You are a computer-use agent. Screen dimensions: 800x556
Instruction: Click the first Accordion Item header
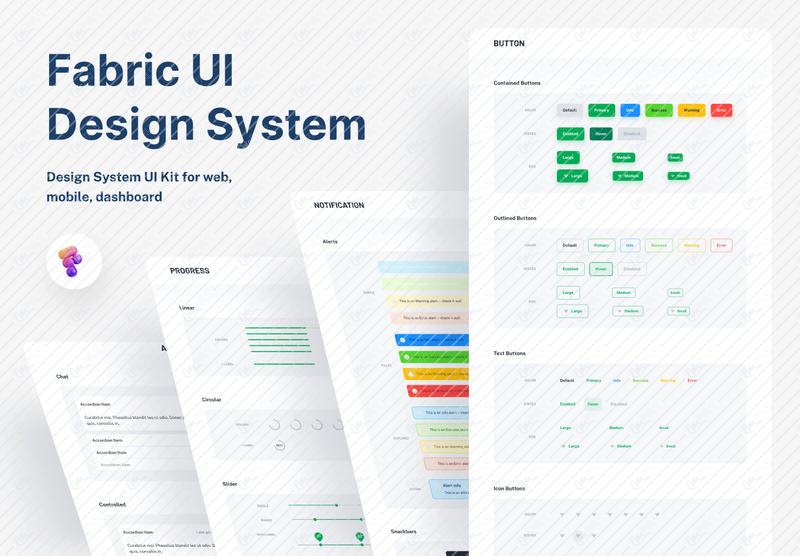click(x=95, y=404)
